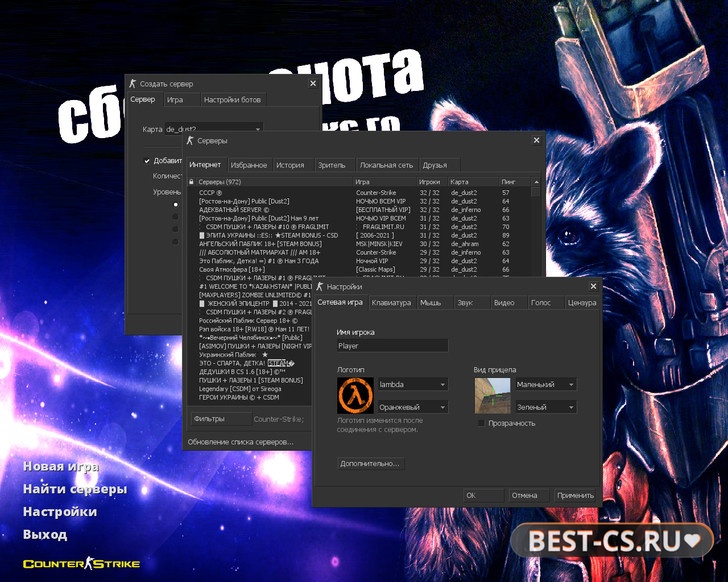Select the Сетевая игра tab
This screenshot has width=728, height=582.
pos(340,302)
